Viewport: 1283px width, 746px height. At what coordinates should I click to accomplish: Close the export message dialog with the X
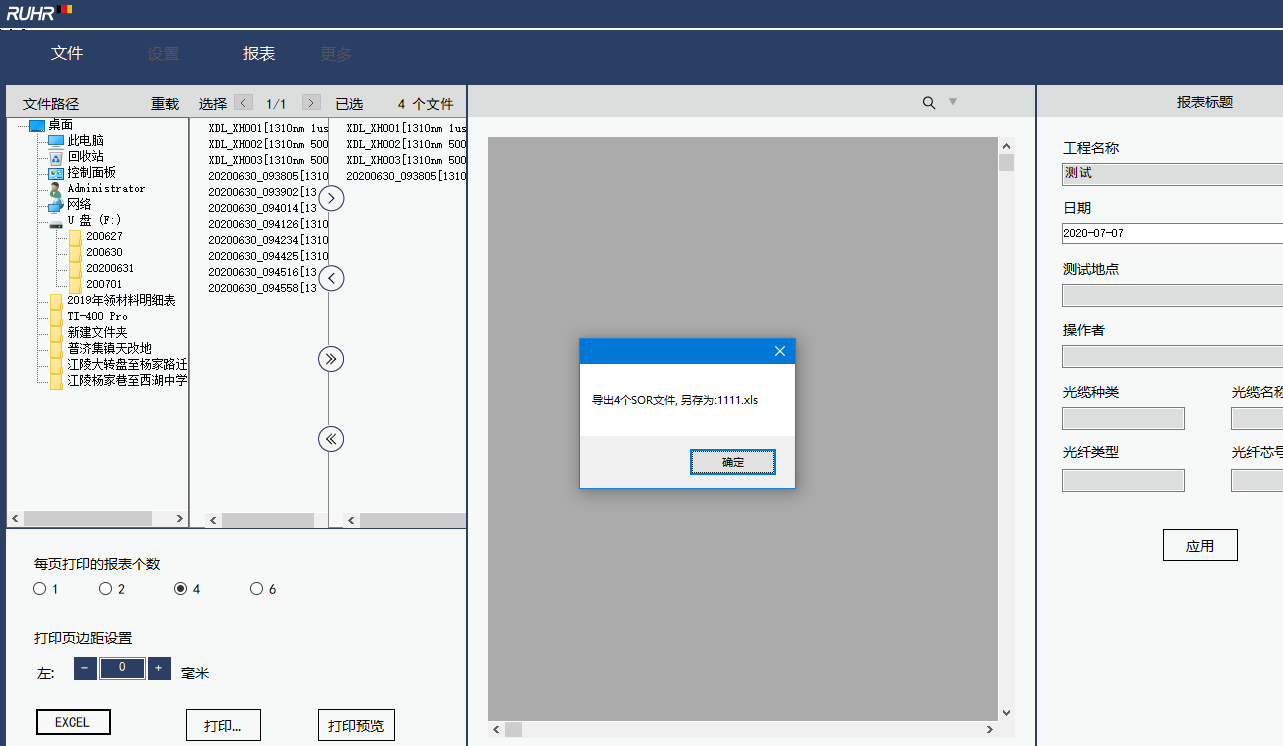click(780, 351)
